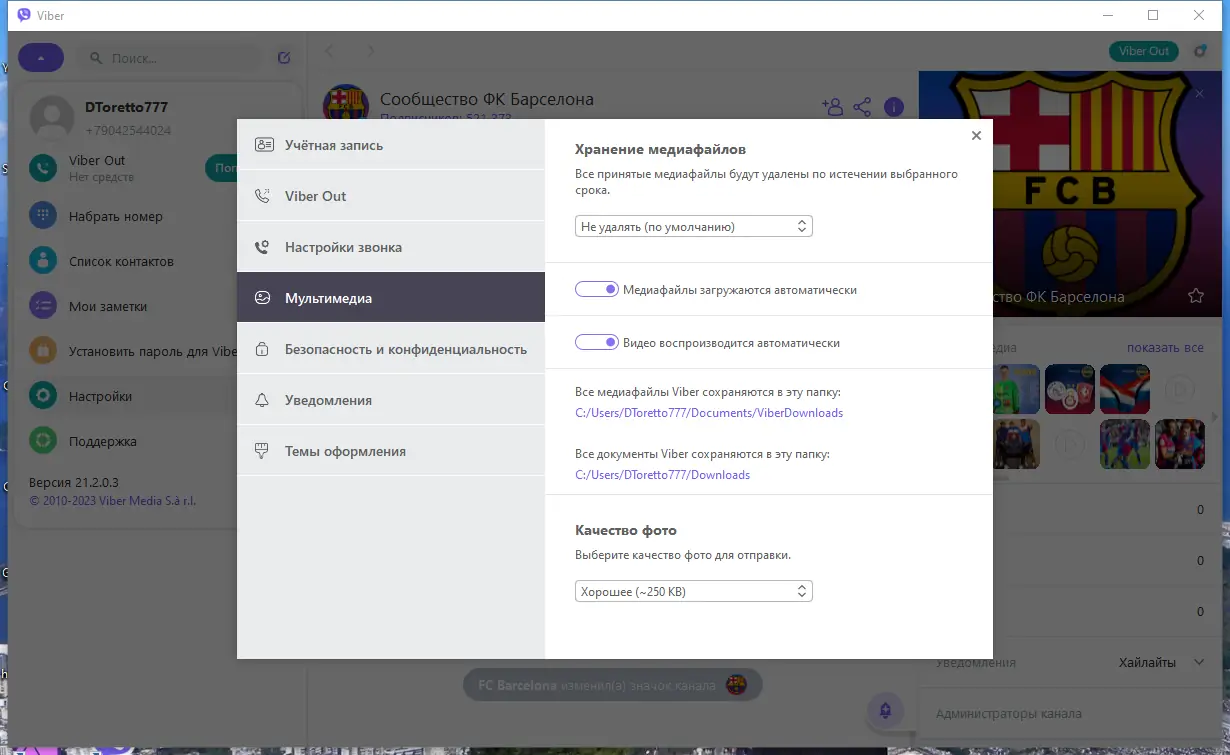The image size is (1230, 755).
Task: Open the ViberDownloads folder path link
Action: 709,413
